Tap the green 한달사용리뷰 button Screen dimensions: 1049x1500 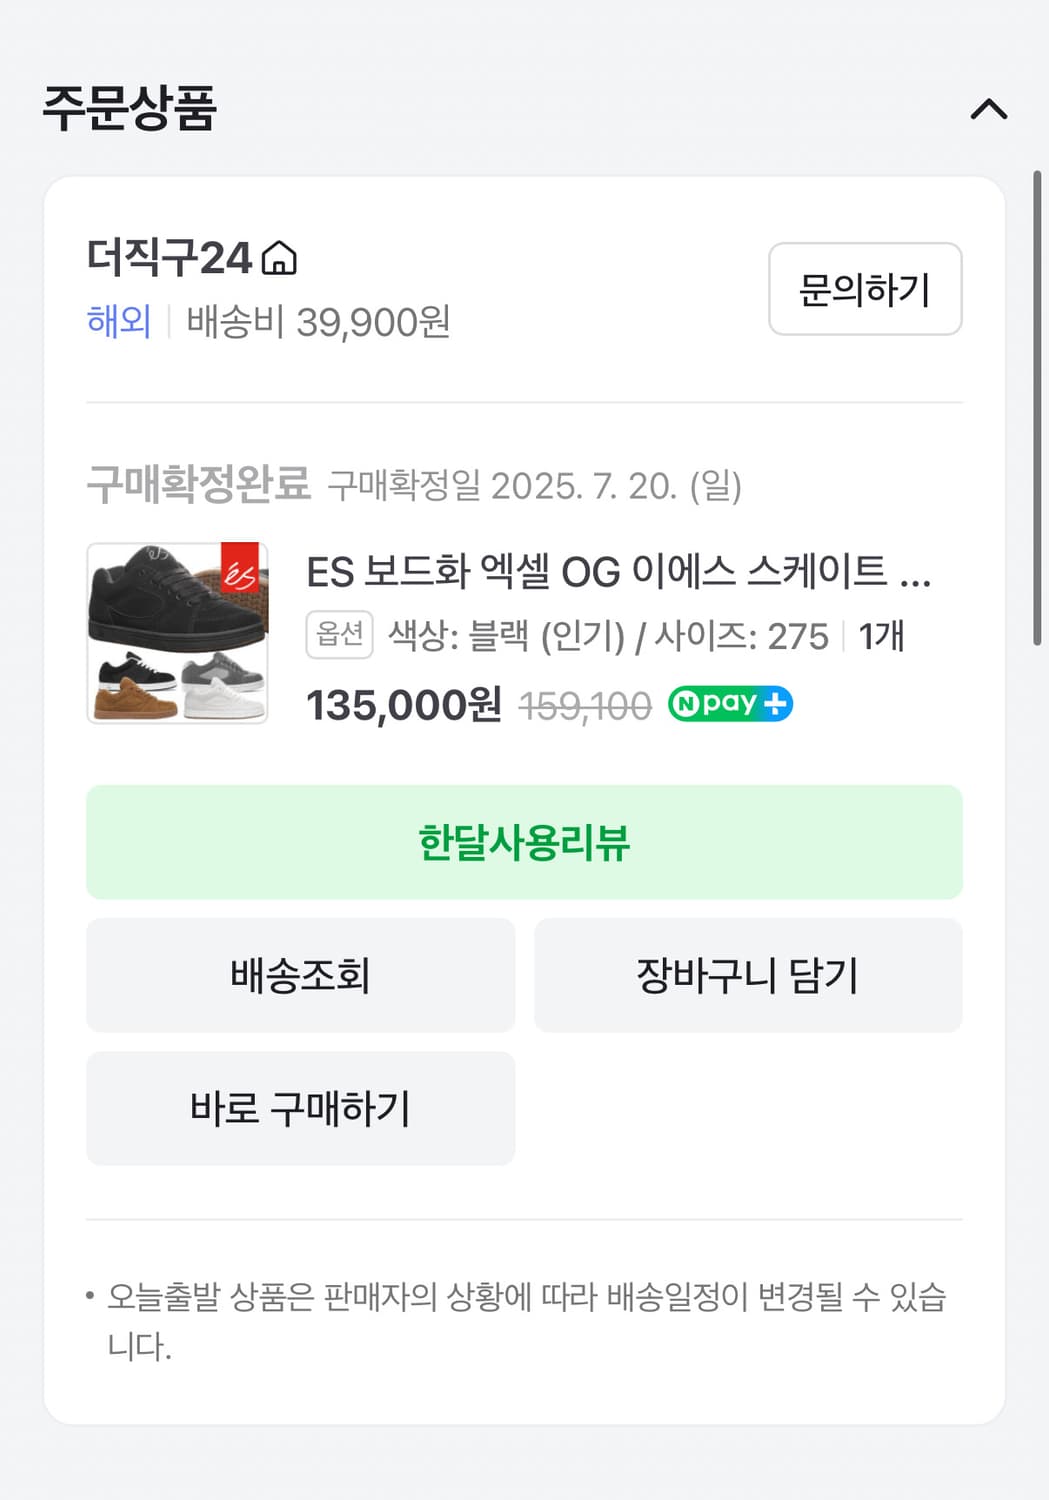(524, 842)
